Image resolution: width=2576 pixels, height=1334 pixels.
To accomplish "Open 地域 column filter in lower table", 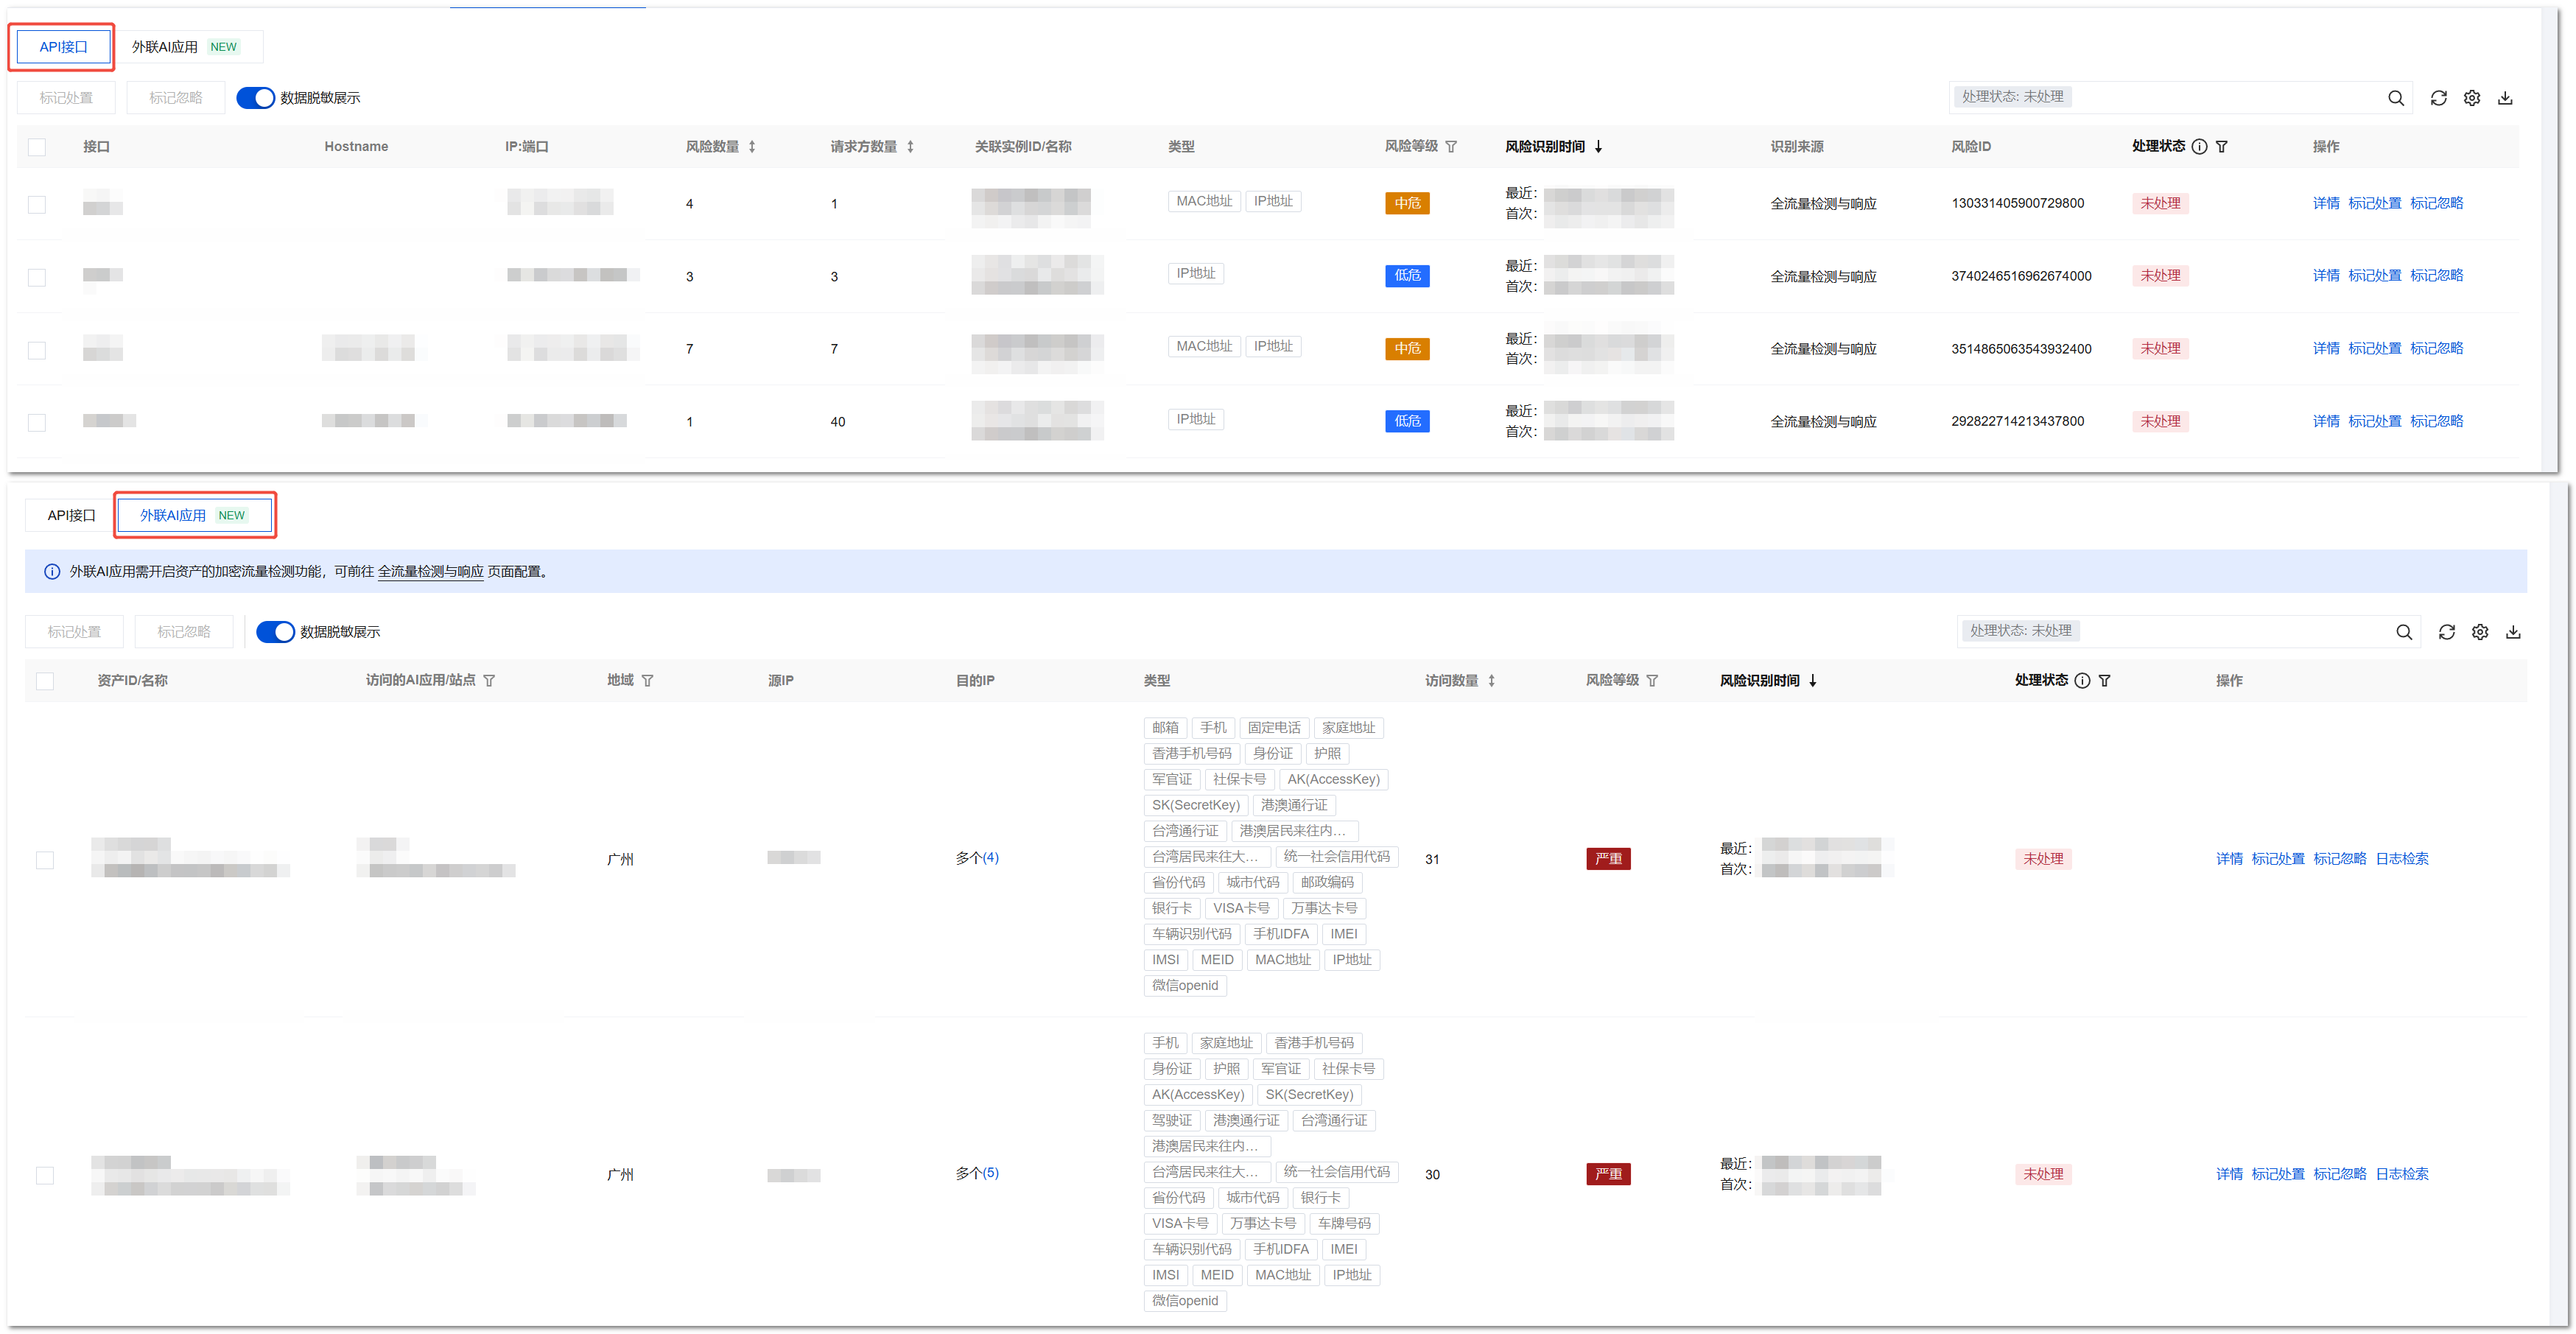I will [647, 681].
